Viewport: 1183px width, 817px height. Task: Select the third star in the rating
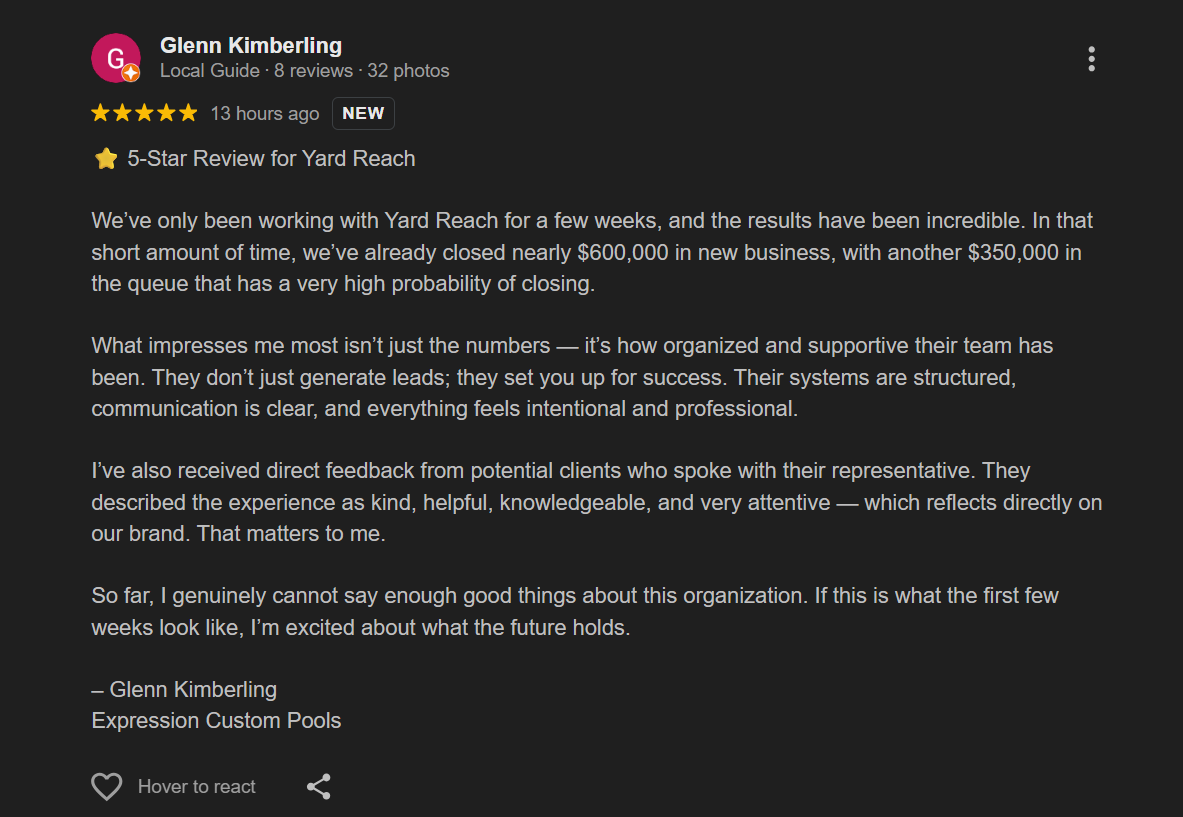[144, 113]
